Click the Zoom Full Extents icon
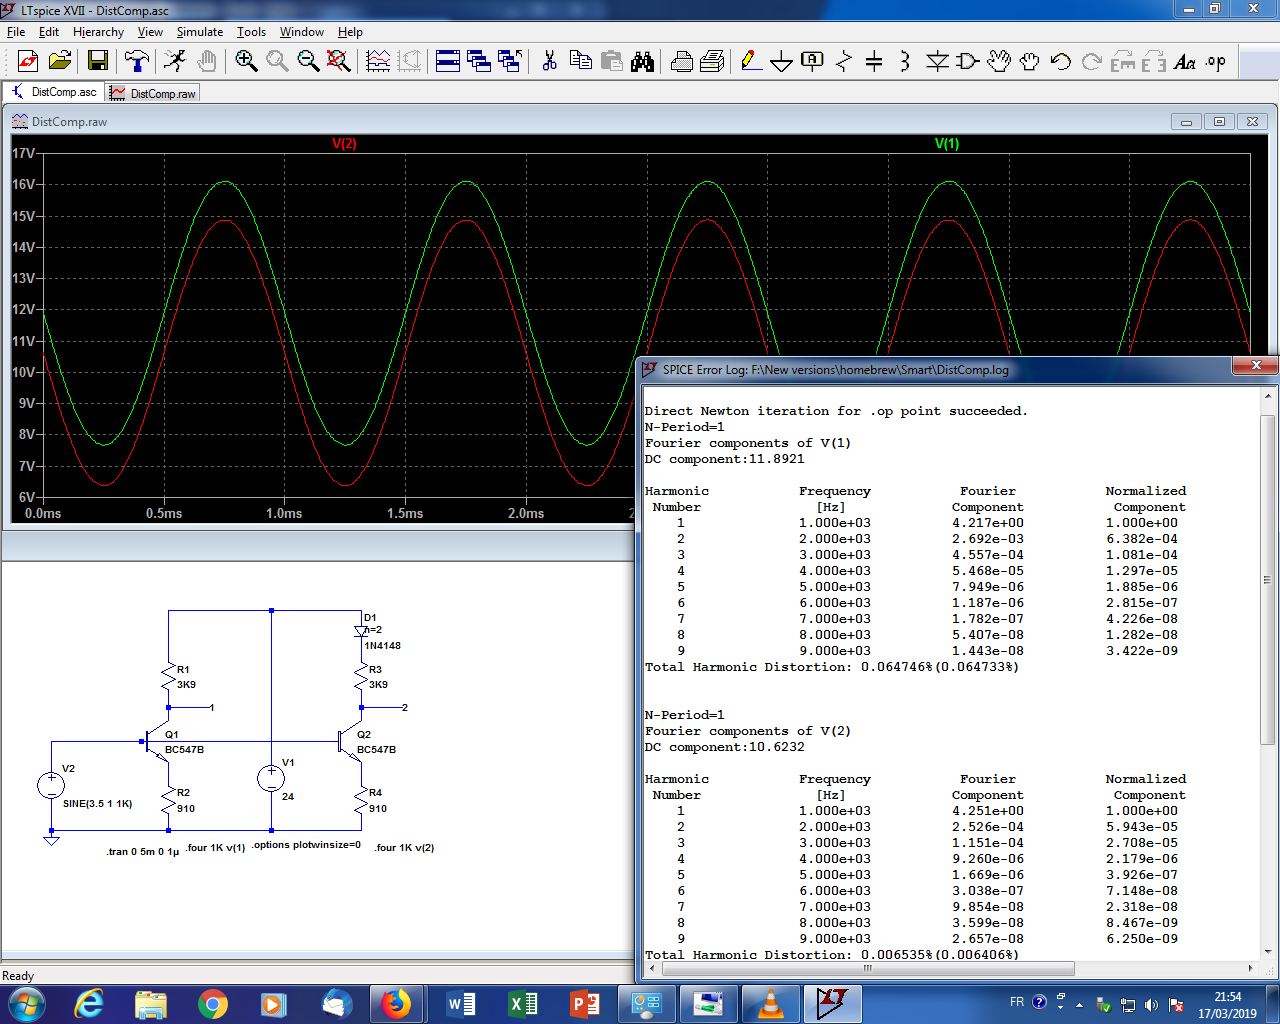Viewport: 1280px width, 1024px height. coord(339,62)
